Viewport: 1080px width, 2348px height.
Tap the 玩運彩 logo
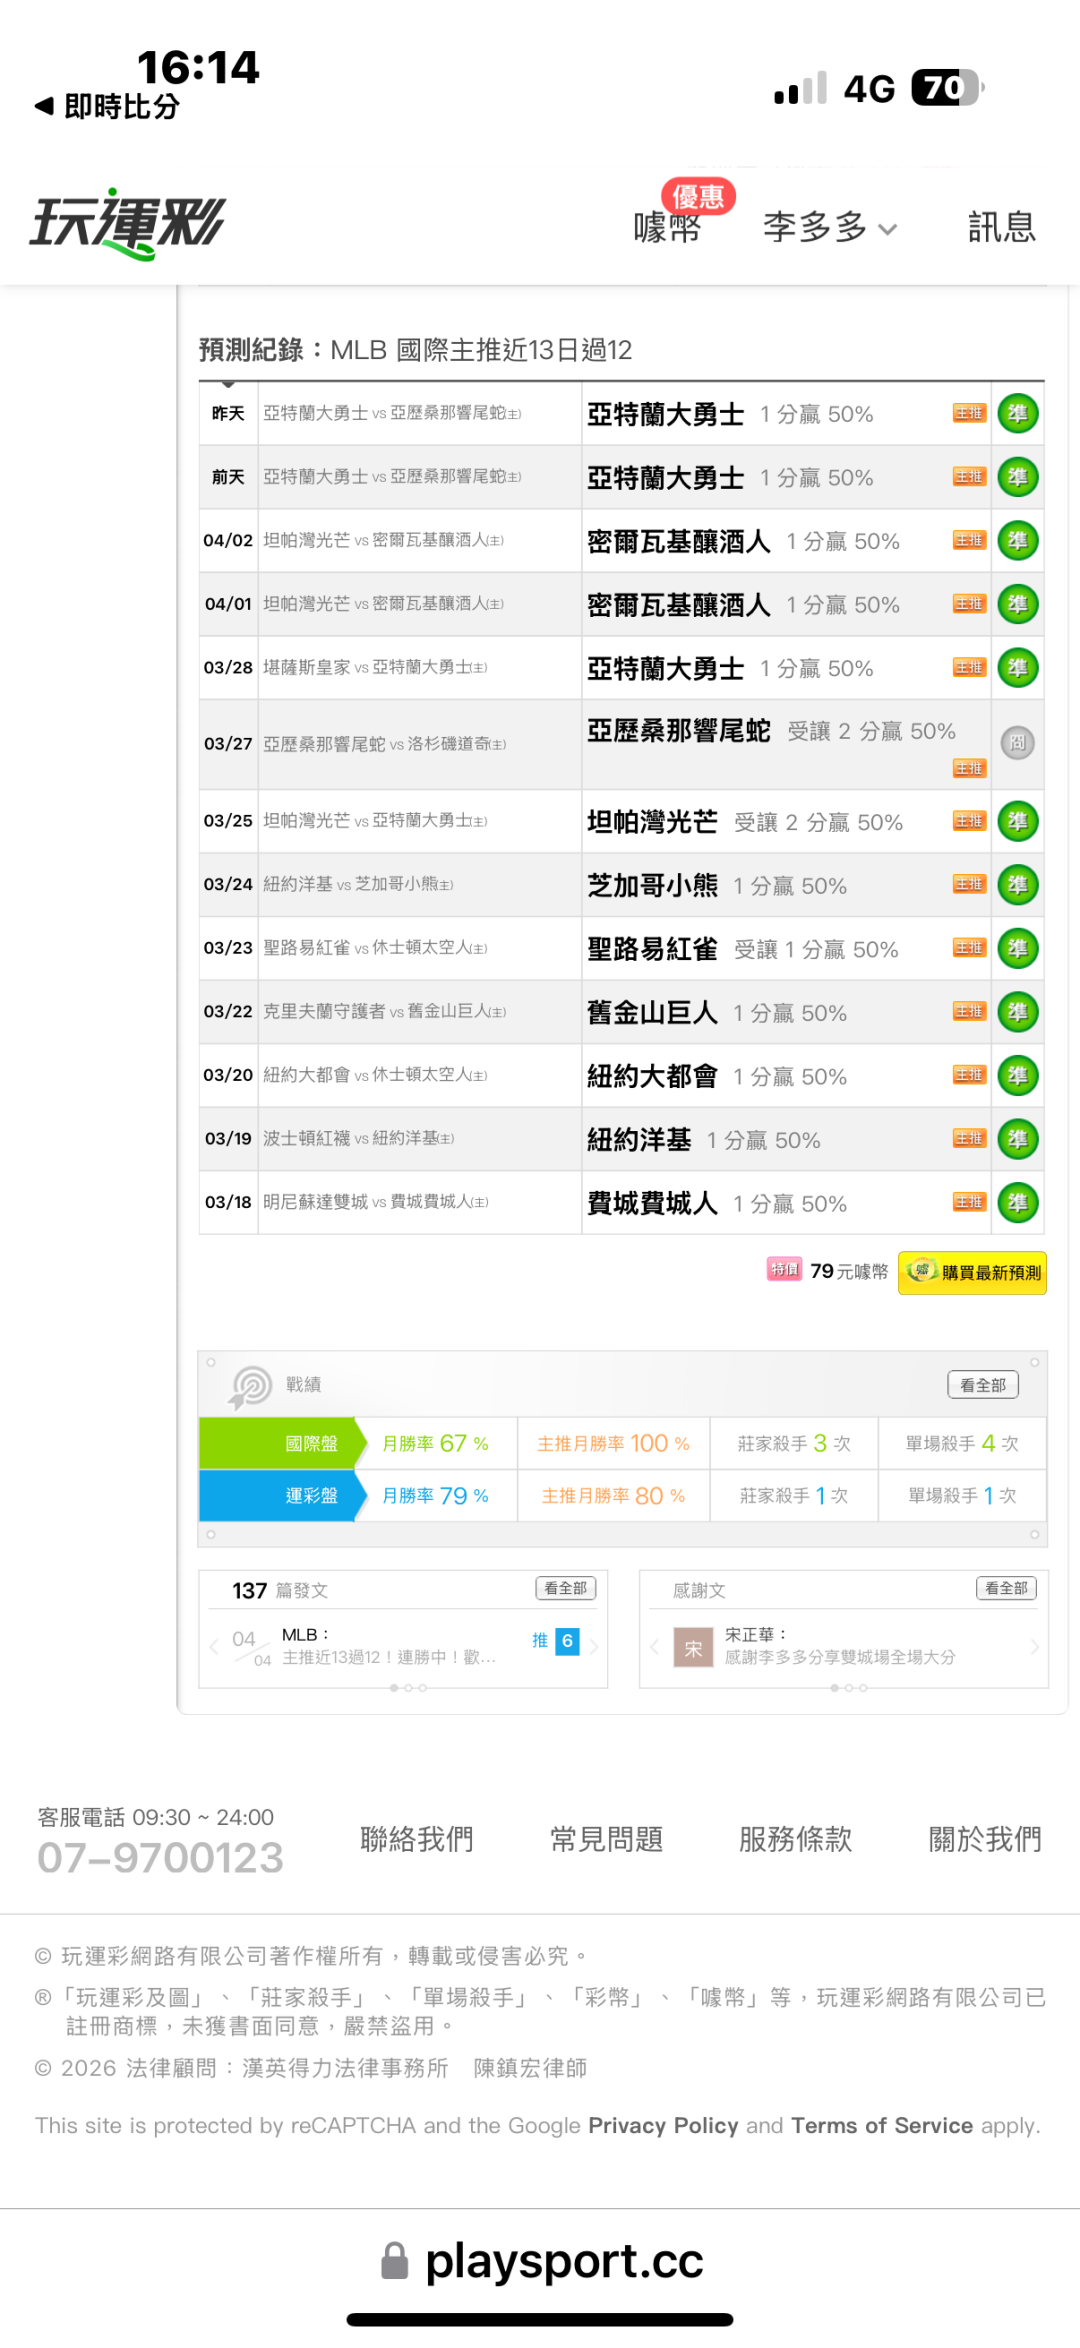[128, 225]
